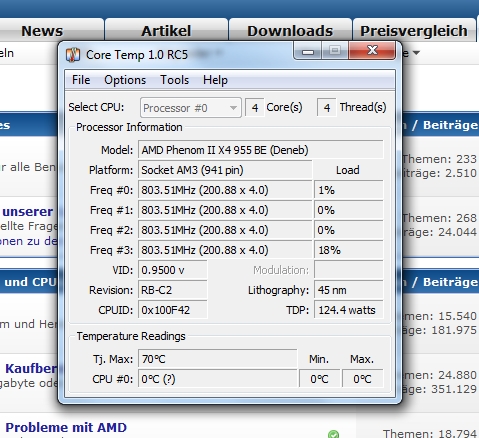Click the Core Temp application icon in title bar
479x438 pixels.
pos(73,55)
